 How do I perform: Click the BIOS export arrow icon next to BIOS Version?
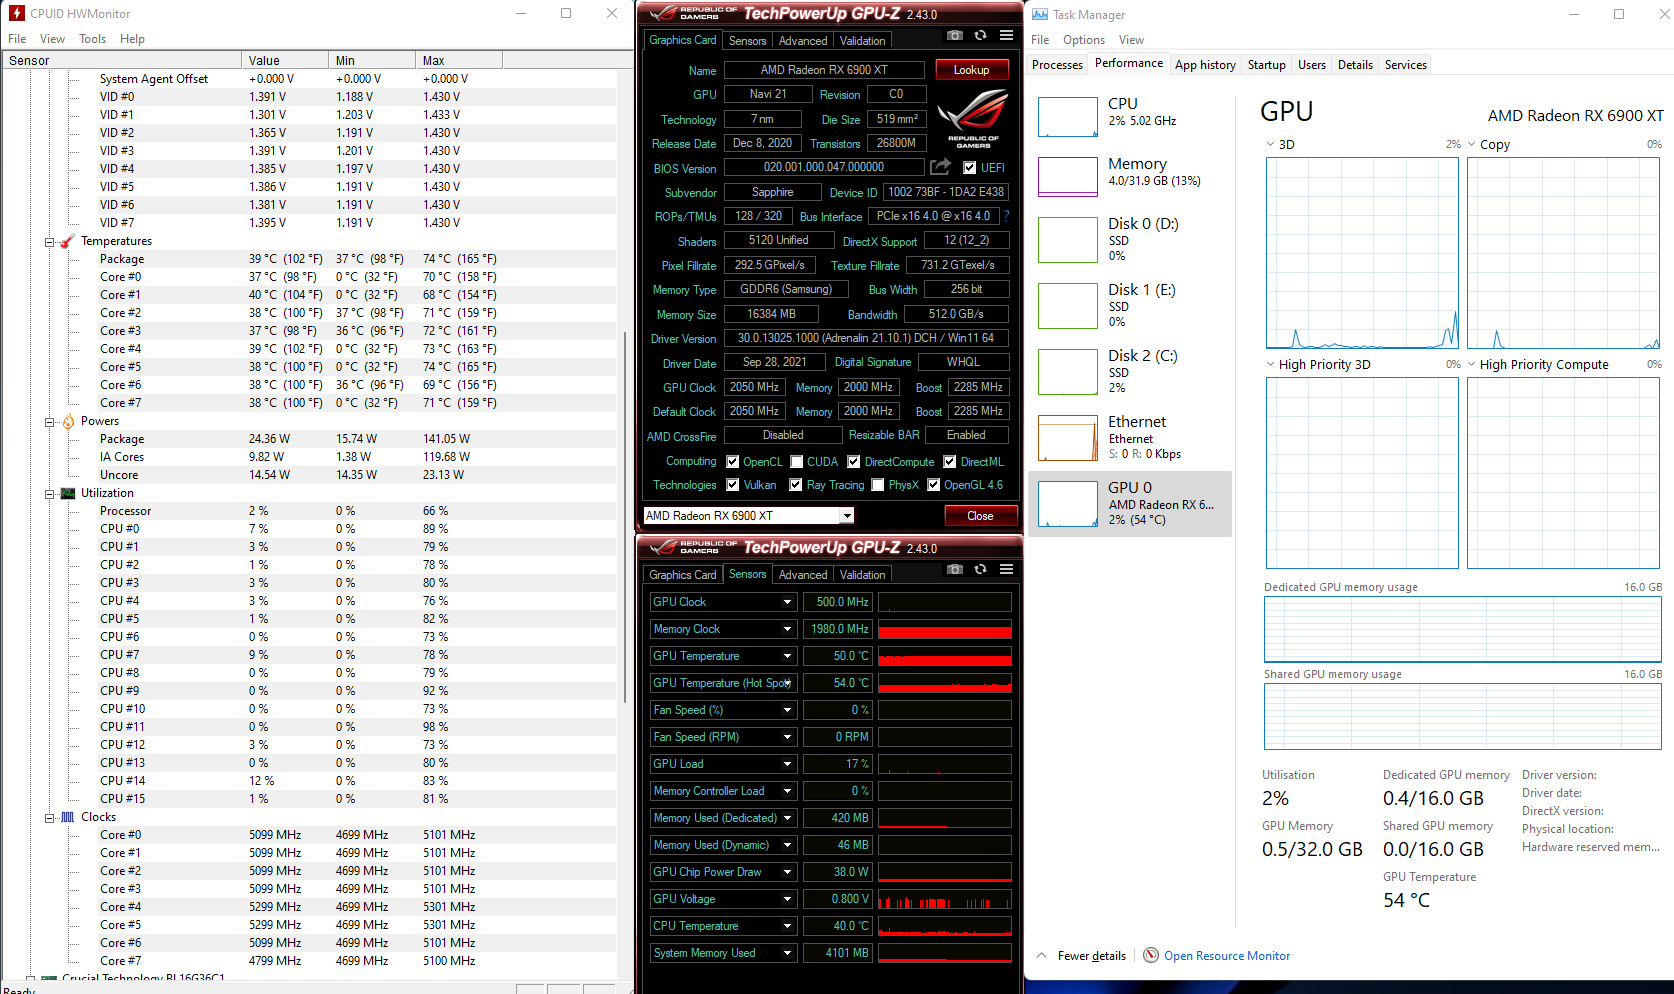(940, 167)
